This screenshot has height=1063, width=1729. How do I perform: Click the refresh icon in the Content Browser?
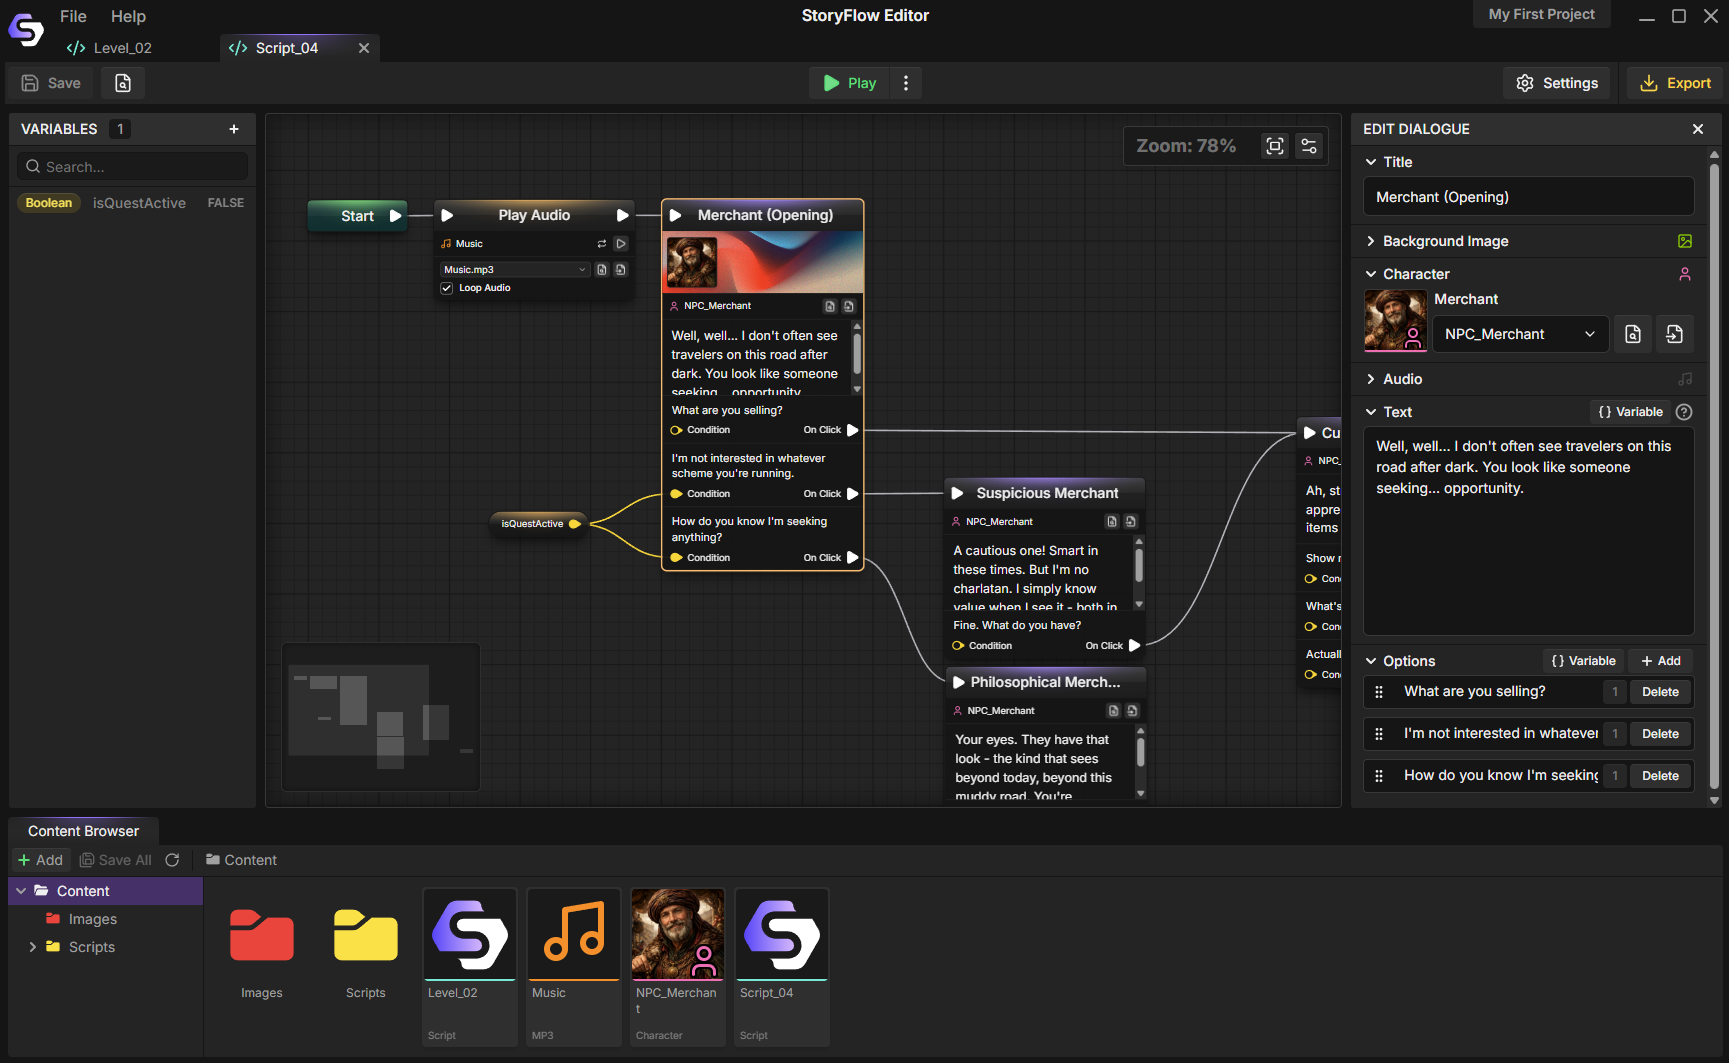click(172, 859)
